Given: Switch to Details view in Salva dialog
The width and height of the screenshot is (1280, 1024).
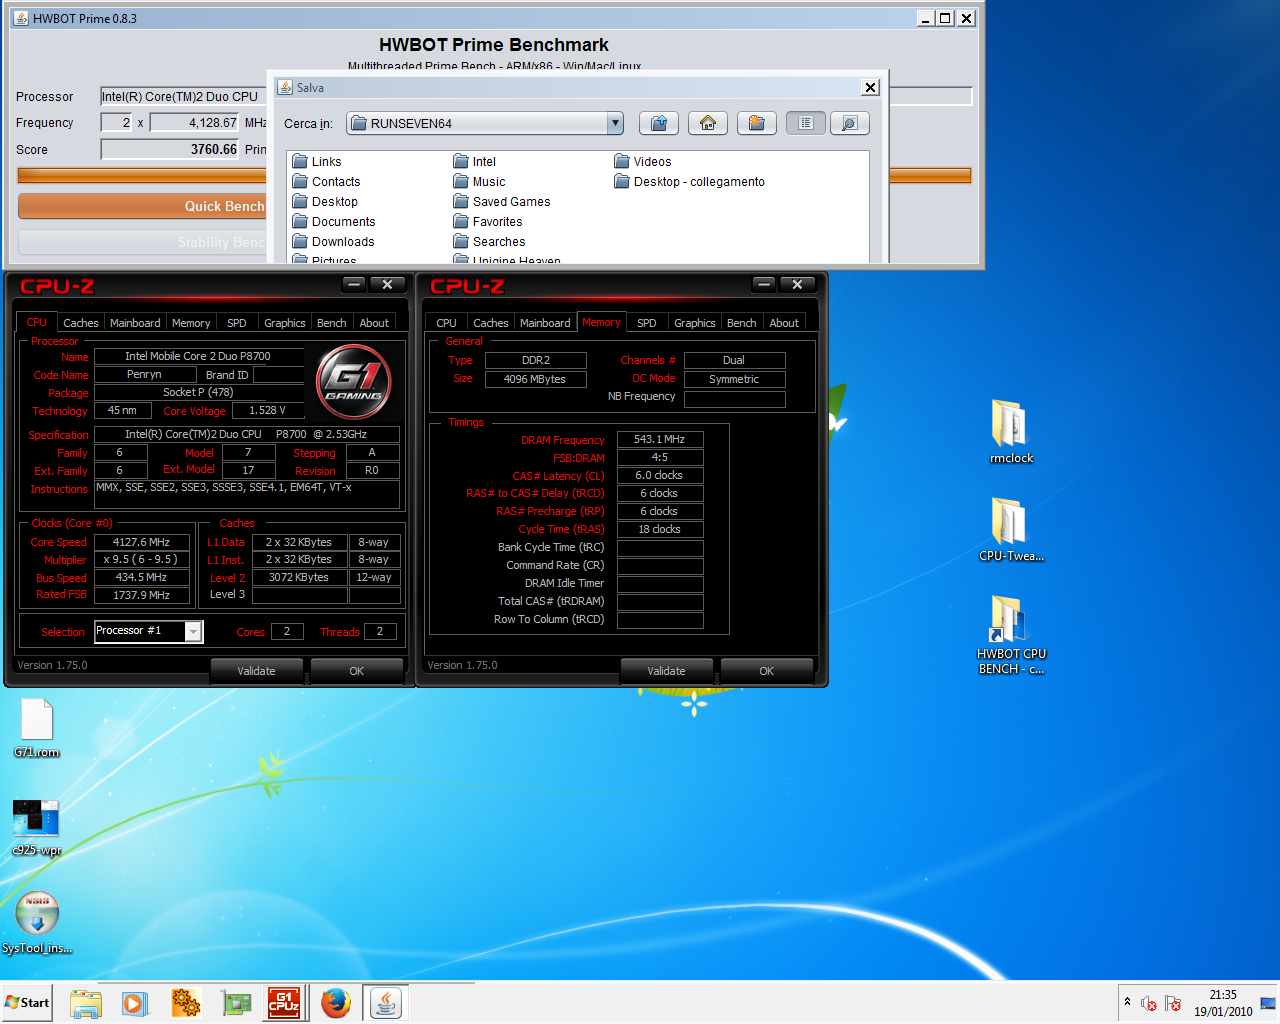Looking at the screenshot, I should pos(849,123).
